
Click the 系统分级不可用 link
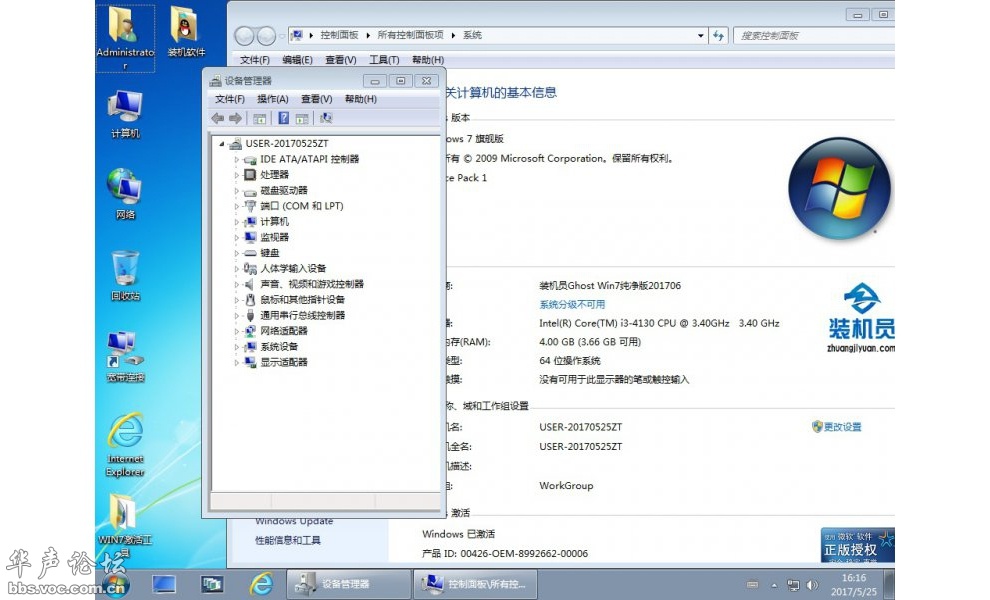click(x=572, y=304)
